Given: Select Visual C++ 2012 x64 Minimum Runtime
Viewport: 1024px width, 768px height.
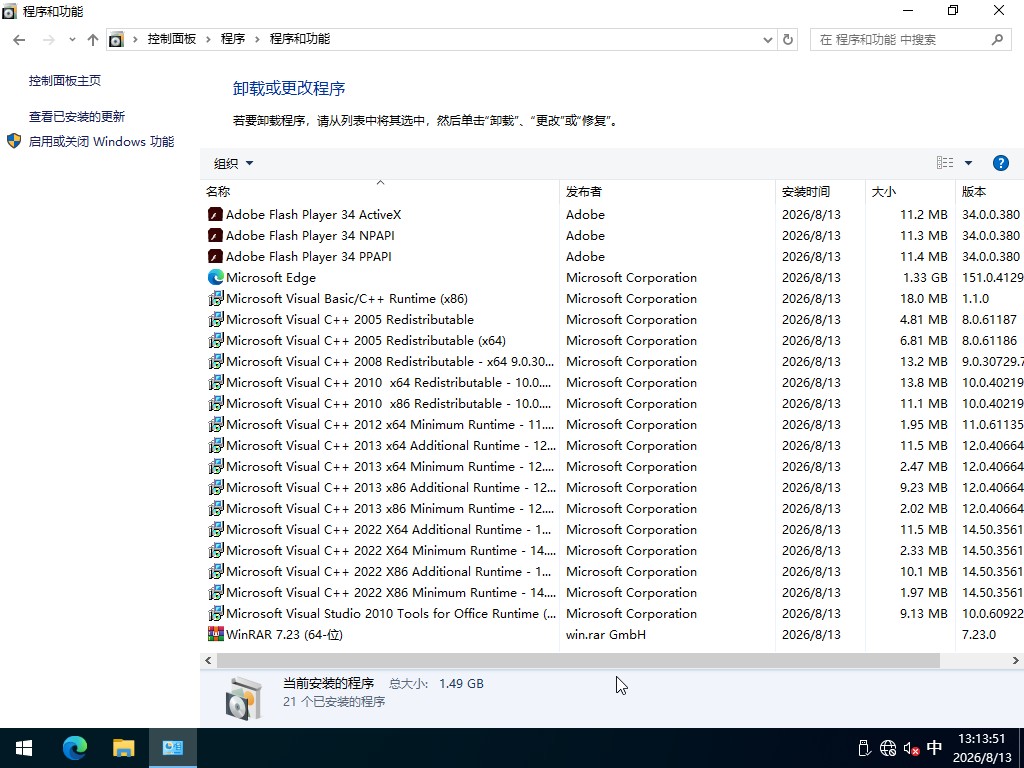Looking at the screenshot, I should 612,424.
